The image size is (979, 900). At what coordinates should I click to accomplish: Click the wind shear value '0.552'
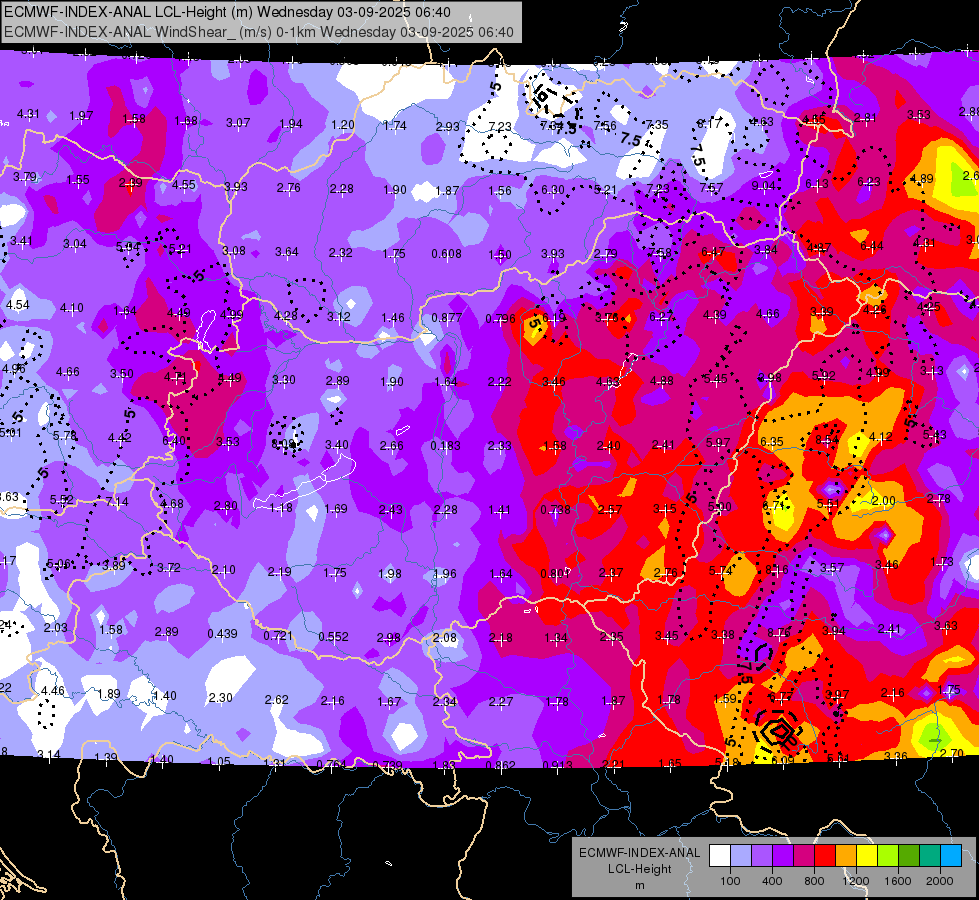coord(333,636)
